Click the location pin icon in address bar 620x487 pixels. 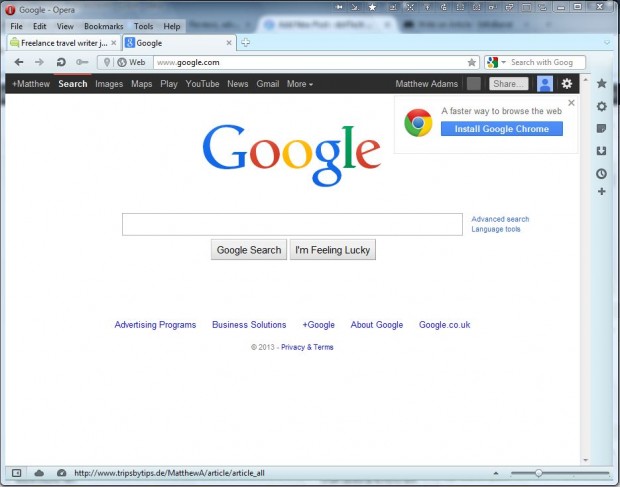click(106, 62)
